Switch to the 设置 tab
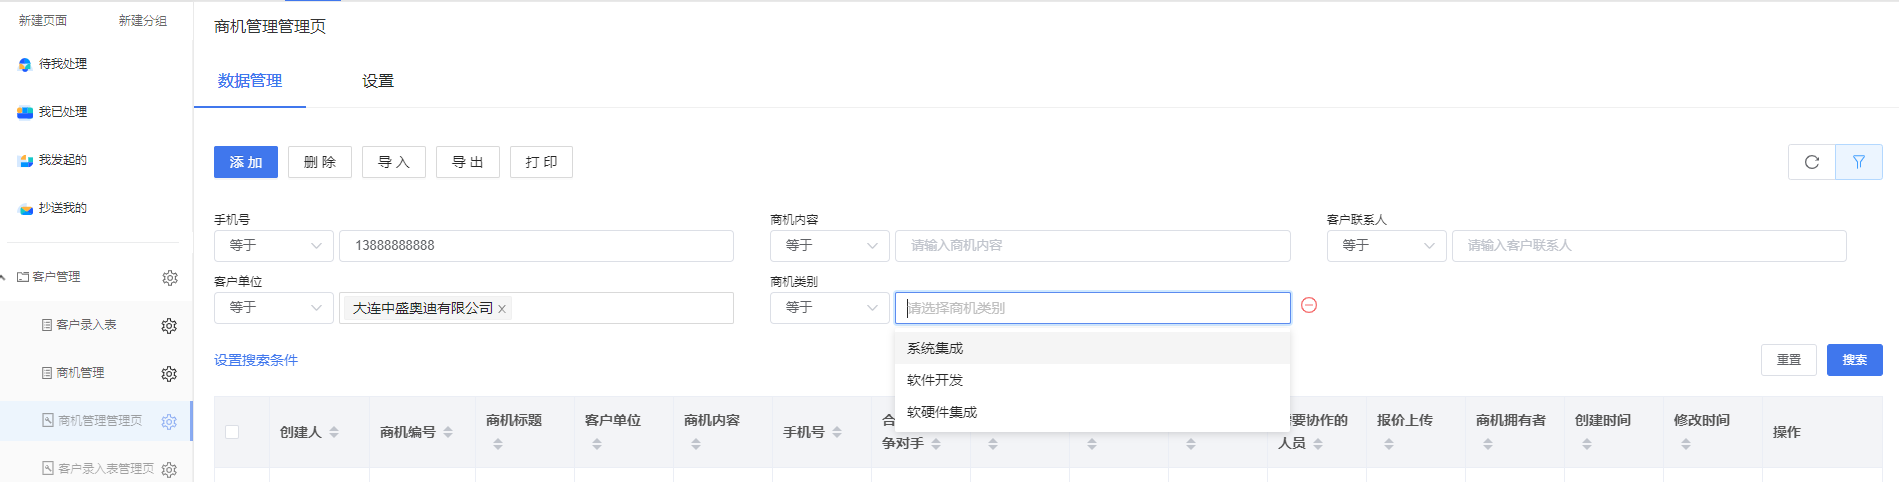The width and height of the screenshot is (1899, 482). 378,81
